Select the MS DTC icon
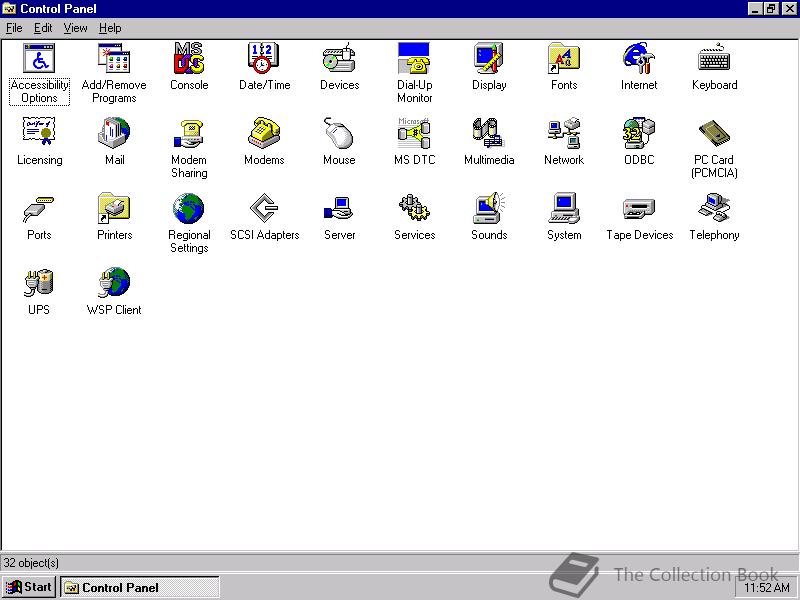Screen dimensions: 800x600 coord(414,133)
